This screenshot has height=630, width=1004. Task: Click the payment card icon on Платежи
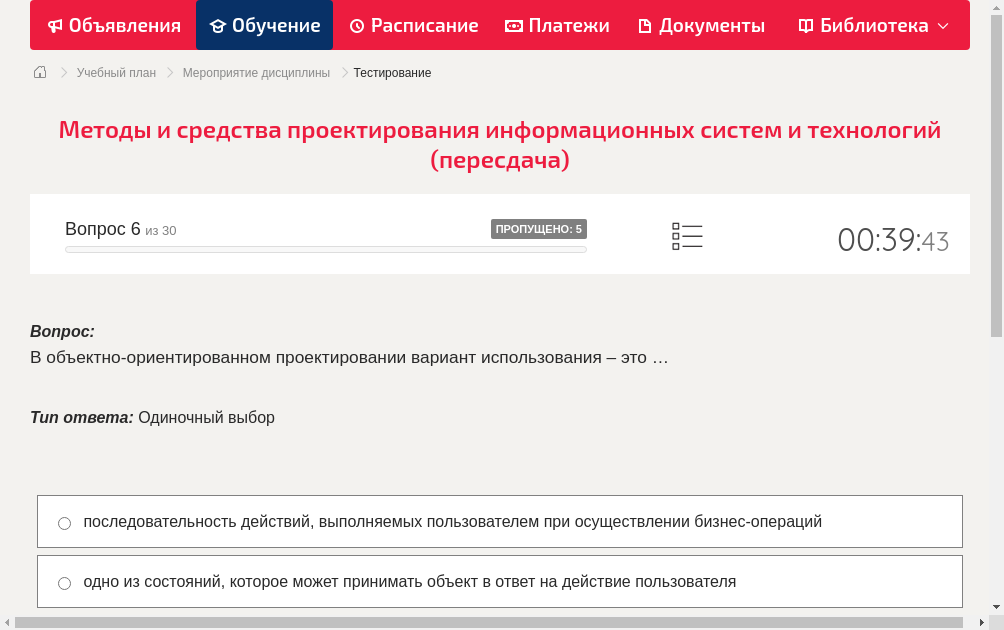tap(513, 25)
